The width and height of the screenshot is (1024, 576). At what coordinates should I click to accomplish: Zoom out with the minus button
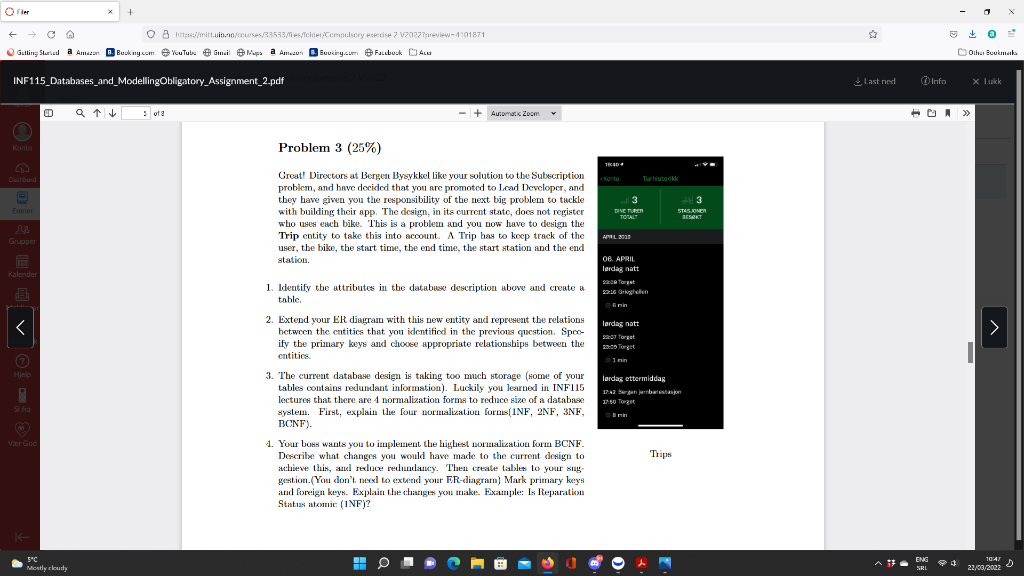pos(462,113)
